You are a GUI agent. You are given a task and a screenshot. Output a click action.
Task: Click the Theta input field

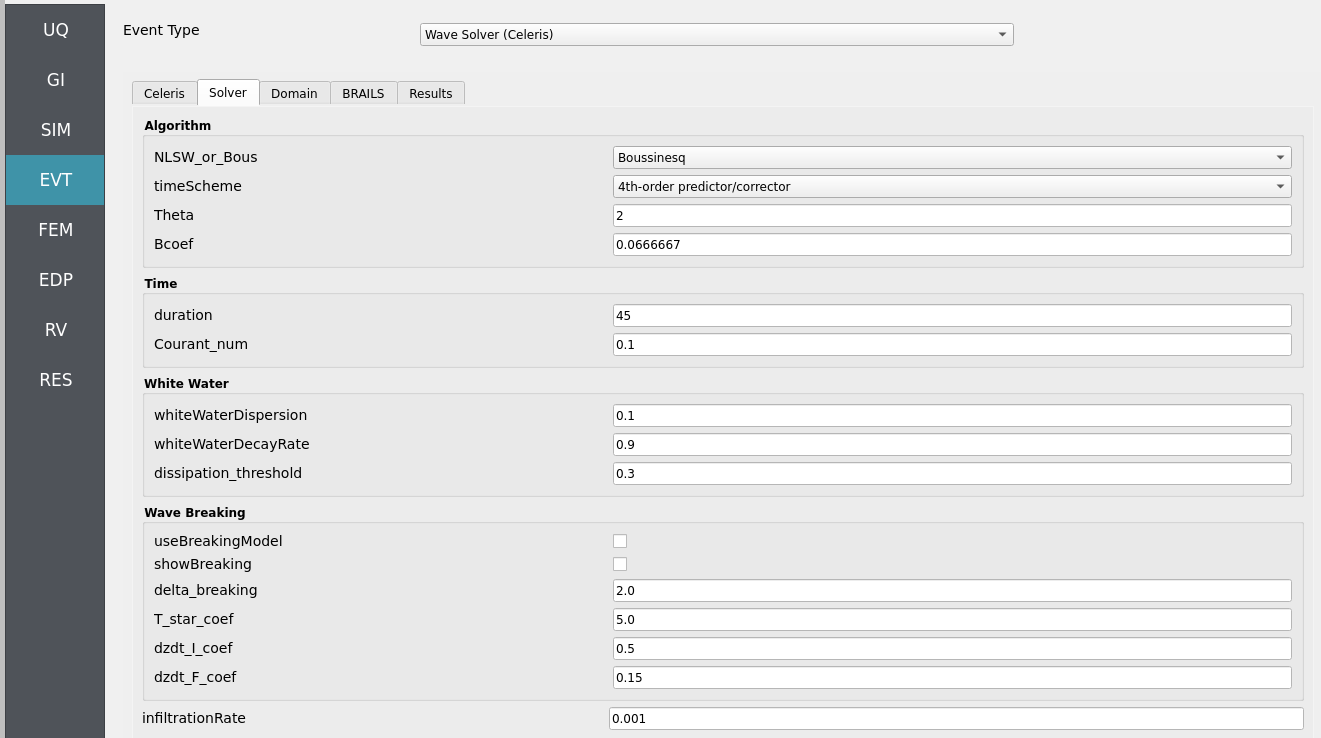[952, 215]
